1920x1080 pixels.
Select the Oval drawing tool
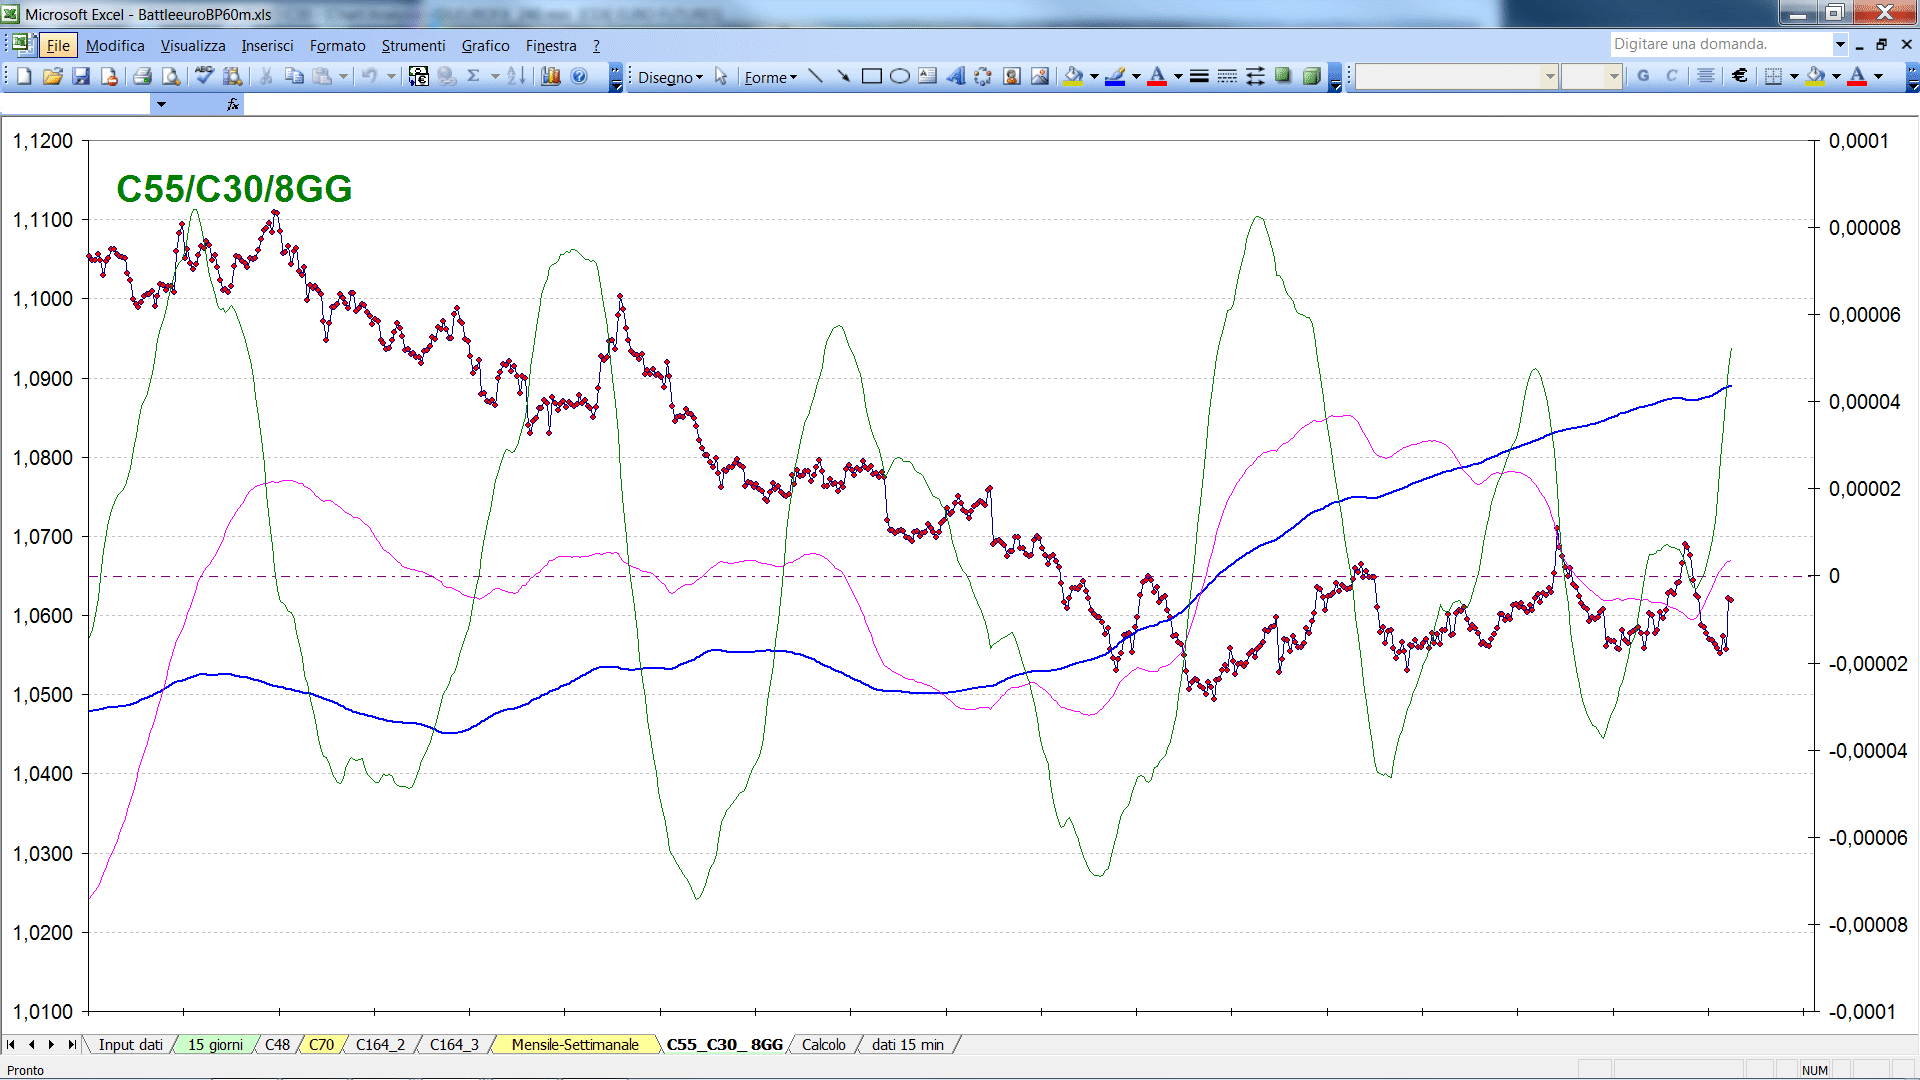click(899, 77)
